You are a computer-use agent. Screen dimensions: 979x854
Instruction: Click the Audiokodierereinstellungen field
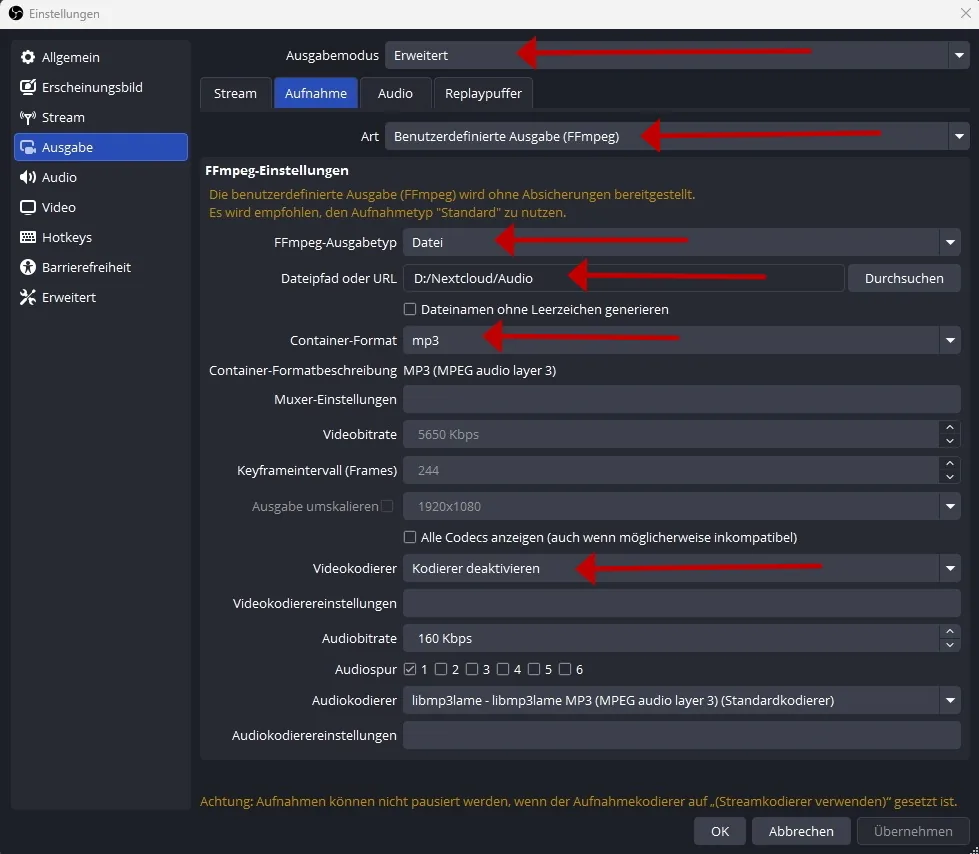681,735
